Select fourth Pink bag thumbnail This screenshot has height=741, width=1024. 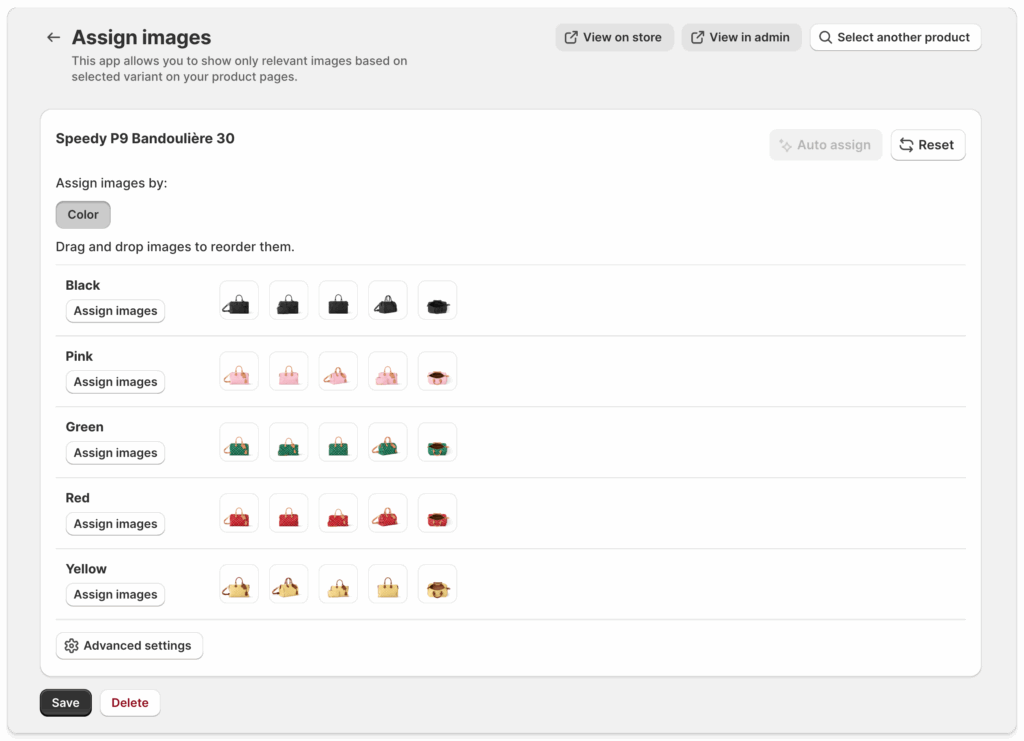click(x=388, y=371)
